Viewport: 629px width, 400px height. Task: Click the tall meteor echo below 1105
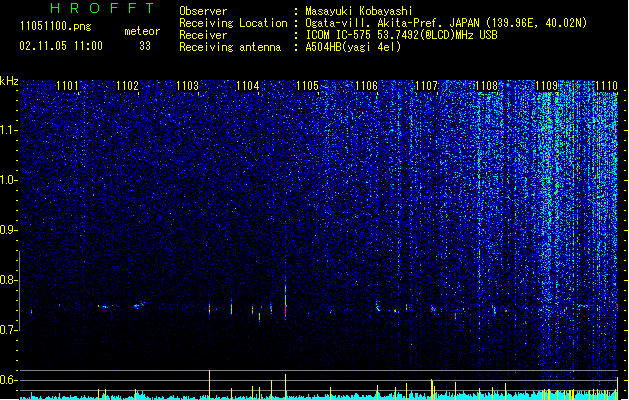coord(286,298)
